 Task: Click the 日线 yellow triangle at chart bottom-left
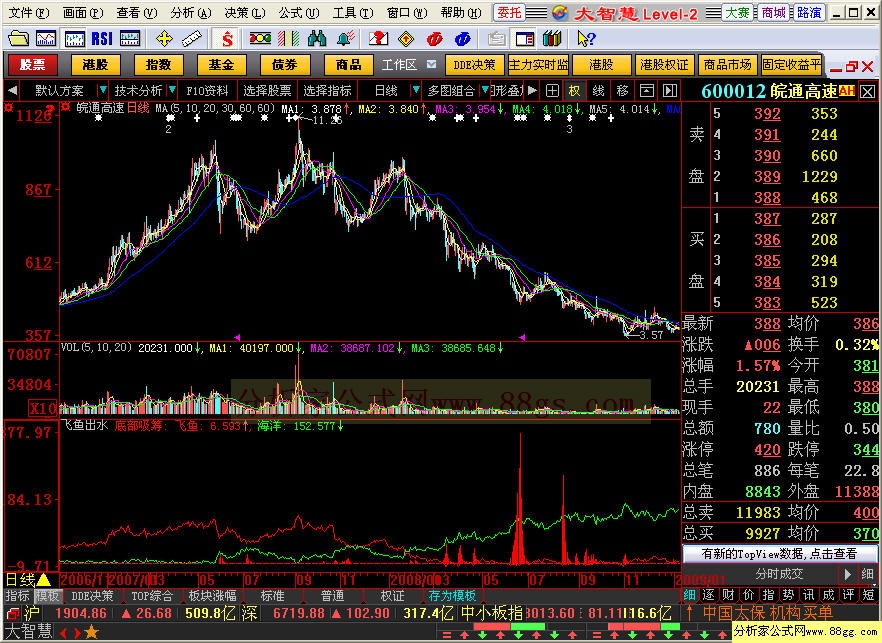tap(43, 579)
